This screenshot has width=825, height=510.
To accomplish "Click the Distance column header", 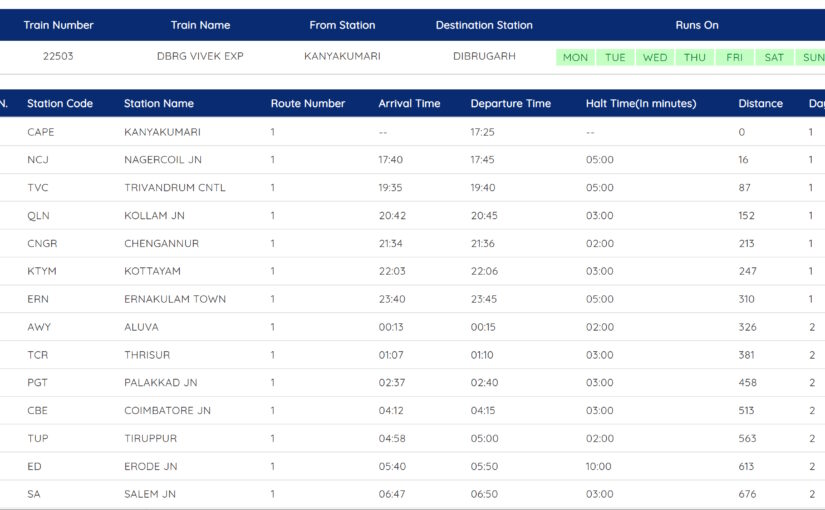I will pyautogui.click(x=760, y=104).
